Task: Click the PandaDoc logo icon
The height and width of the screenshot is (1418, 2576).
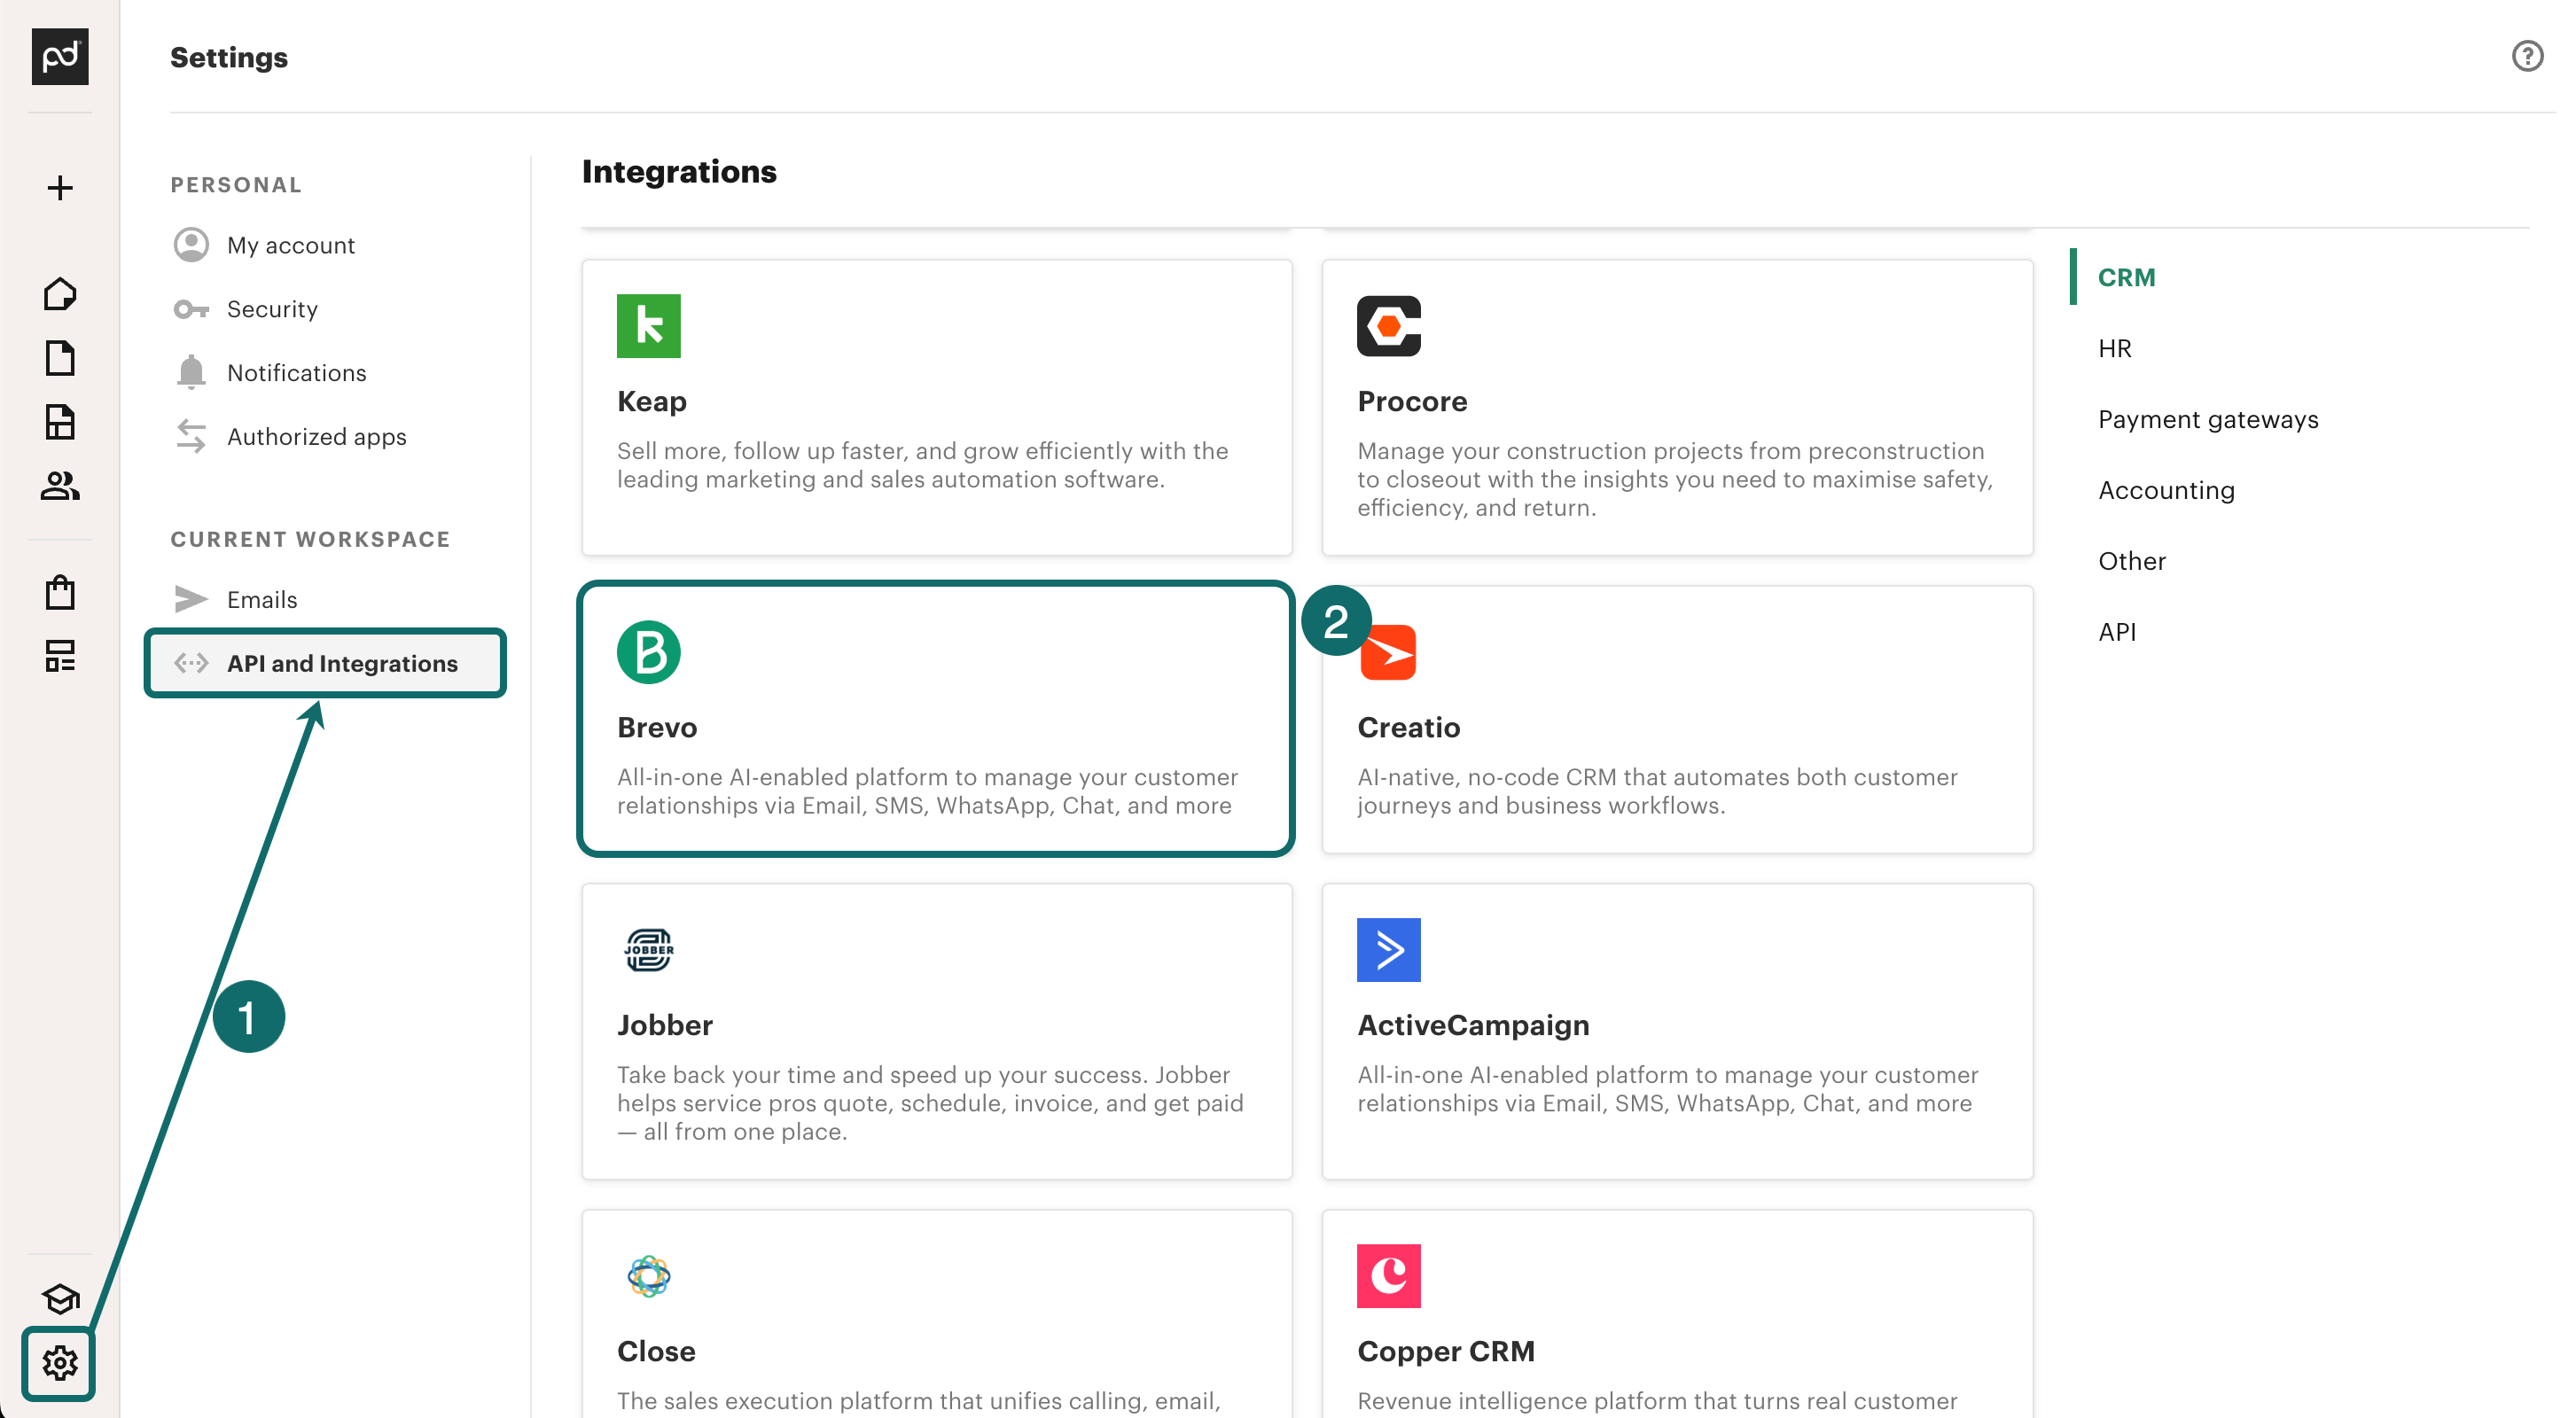Action: (60, 56)
